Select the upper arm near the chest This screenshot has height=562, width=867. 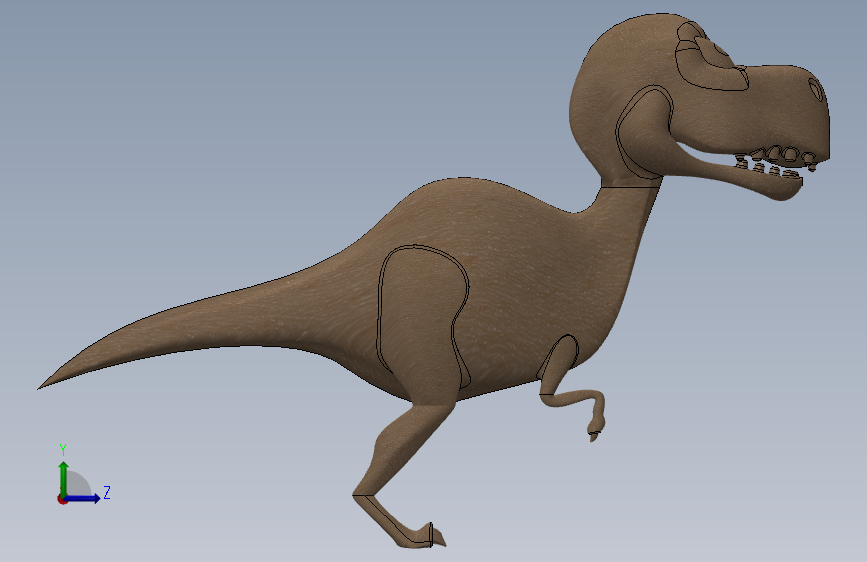click(560, 362)
